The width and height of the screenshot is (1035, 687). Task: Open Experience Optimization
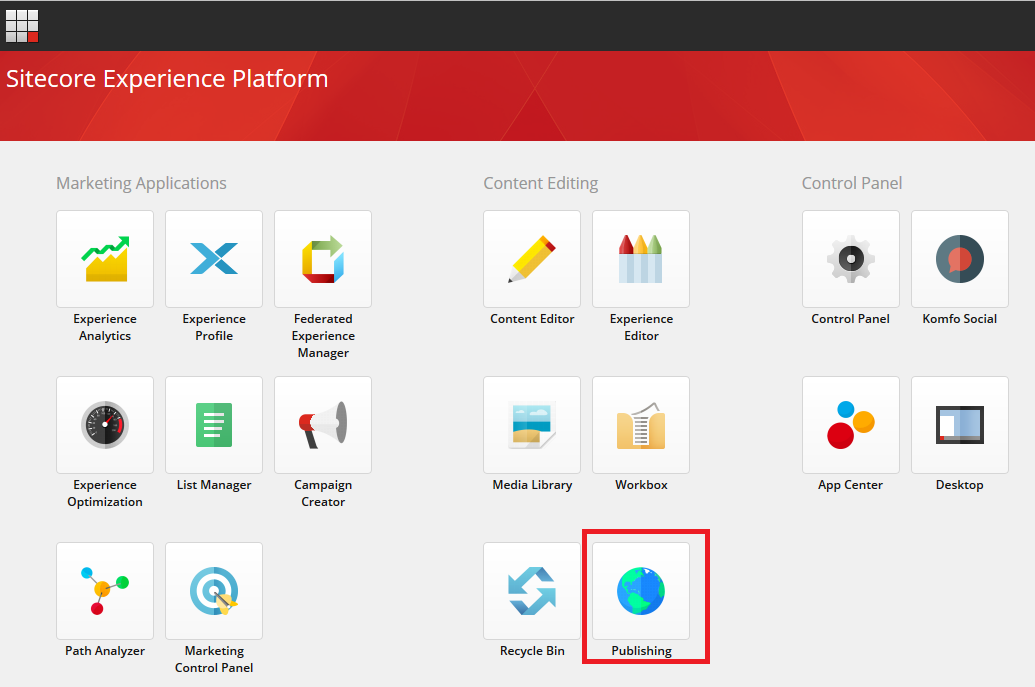105,425
